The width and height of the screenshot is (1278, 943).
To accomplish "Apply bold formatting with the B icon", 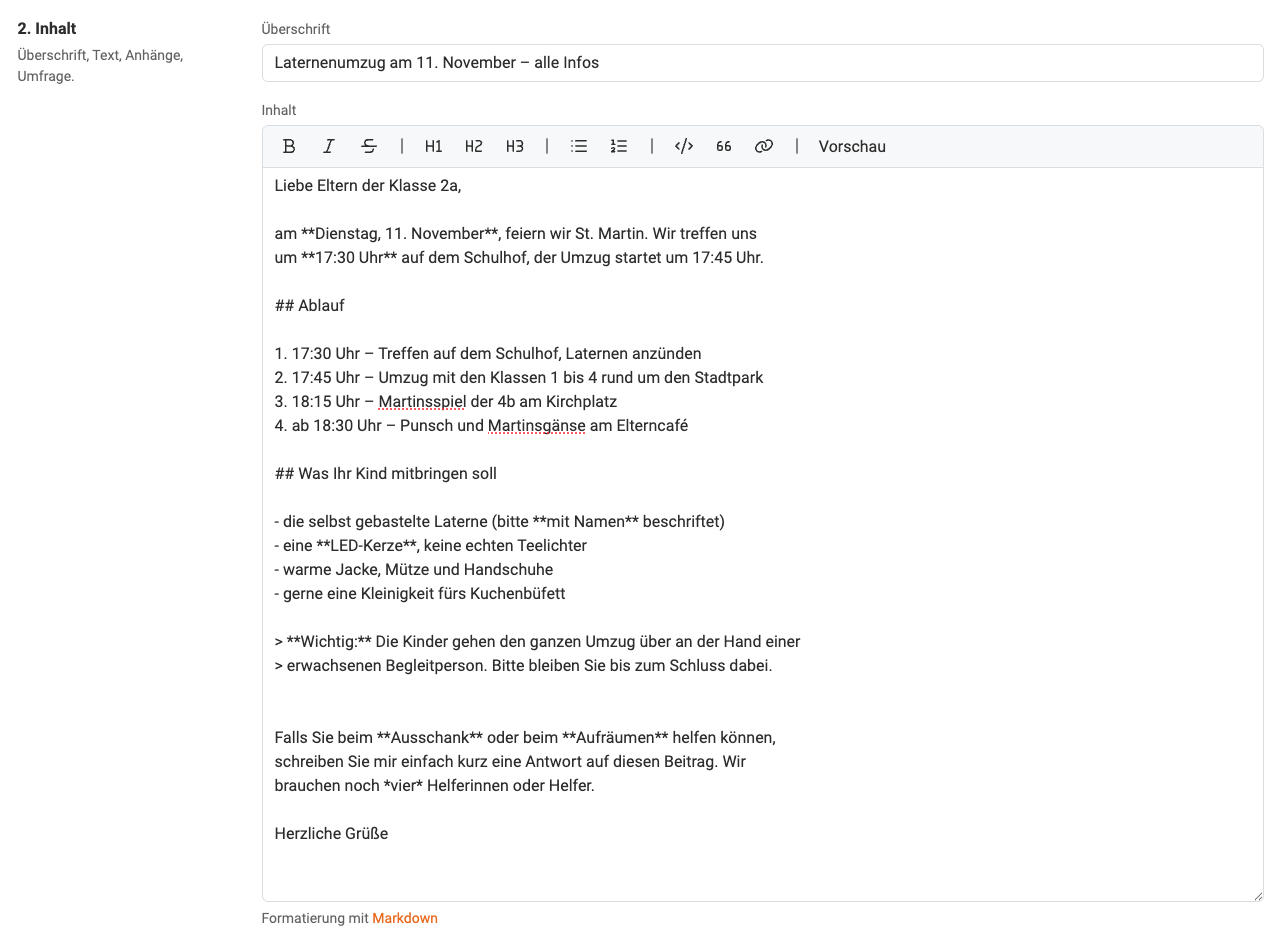I will click(x=289, y=146).
